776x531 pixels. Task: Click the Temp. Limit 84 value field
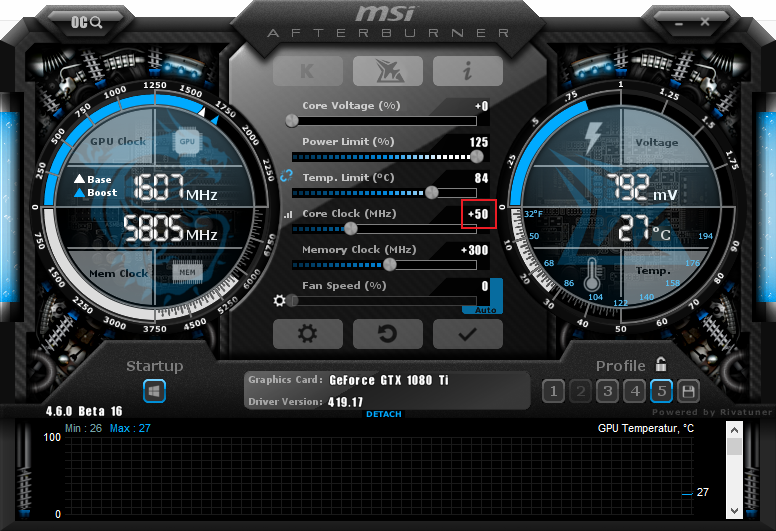pos(481,178)
